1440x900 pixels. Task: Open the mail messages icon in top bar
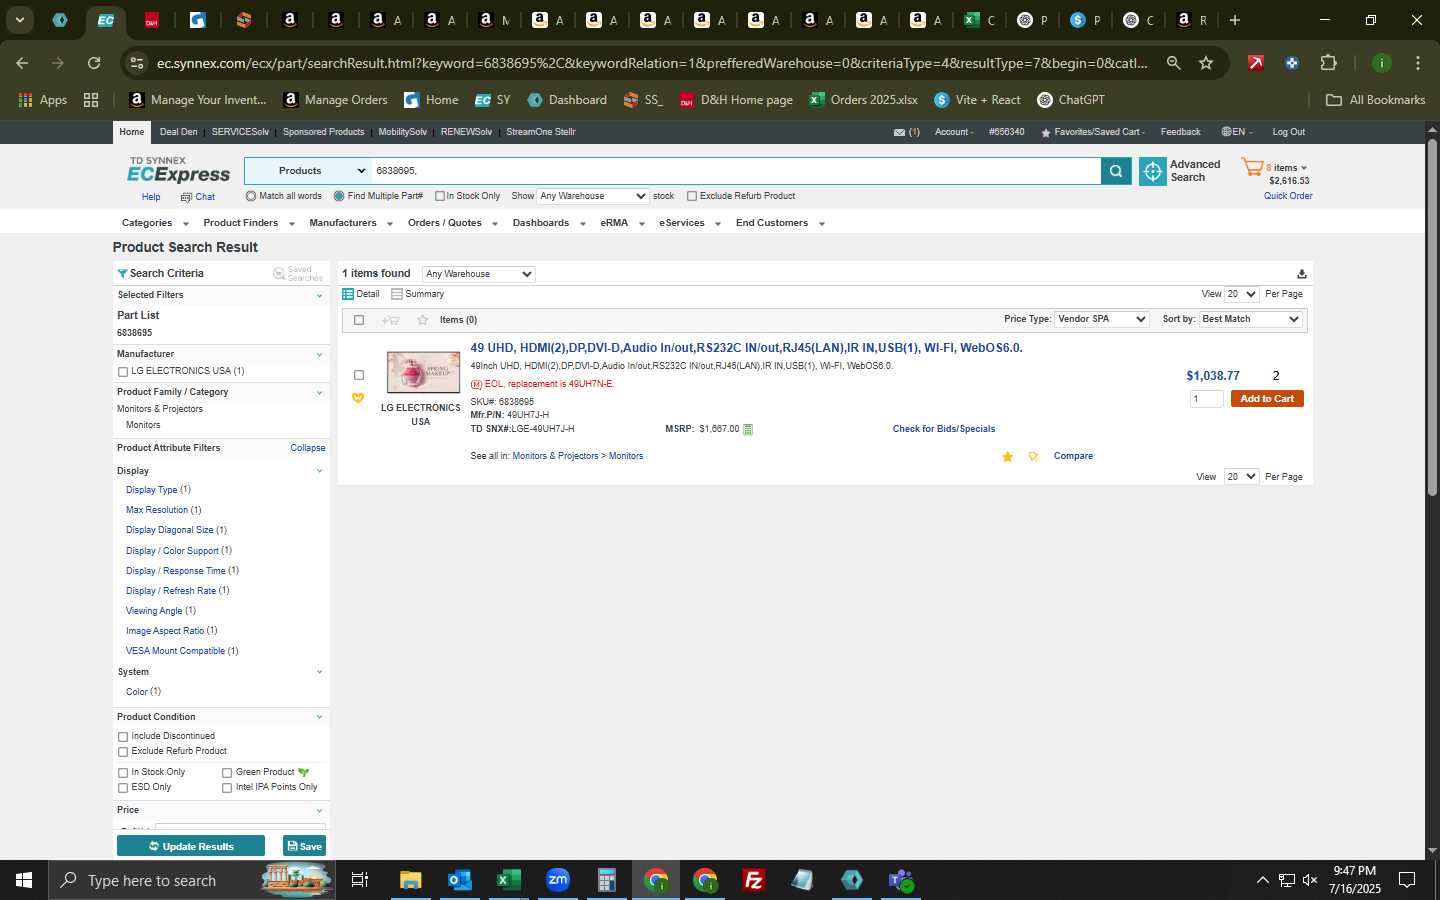(899, 132)
